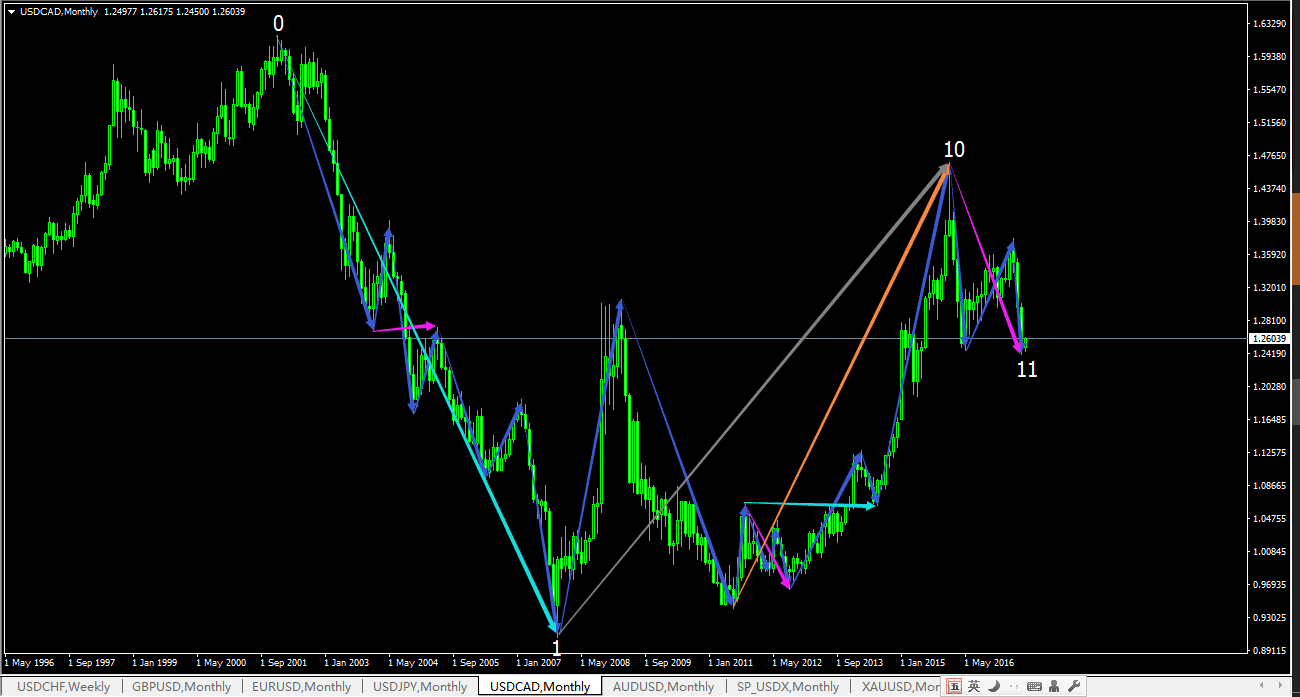
Task: Select the EURUSD,Monthly chart tab
Action: [301, 686]
